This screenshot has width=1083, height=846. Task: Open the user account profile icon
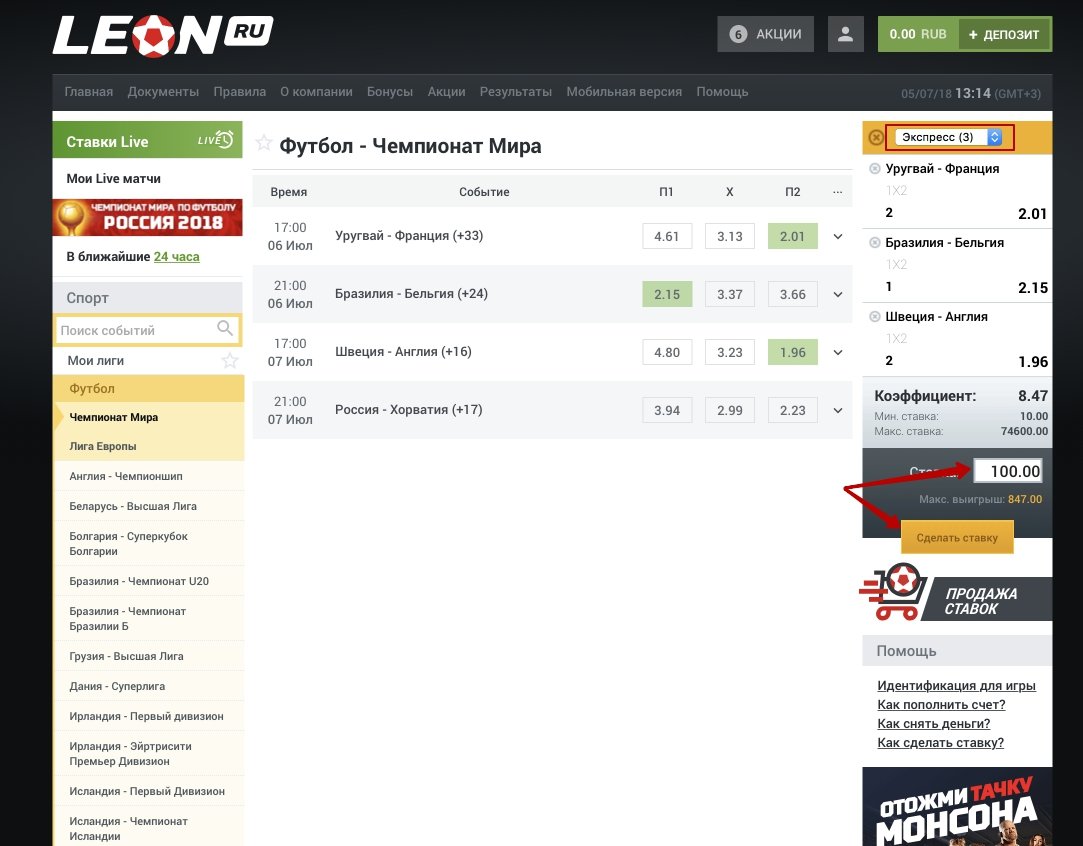click(x=845, y=34)
